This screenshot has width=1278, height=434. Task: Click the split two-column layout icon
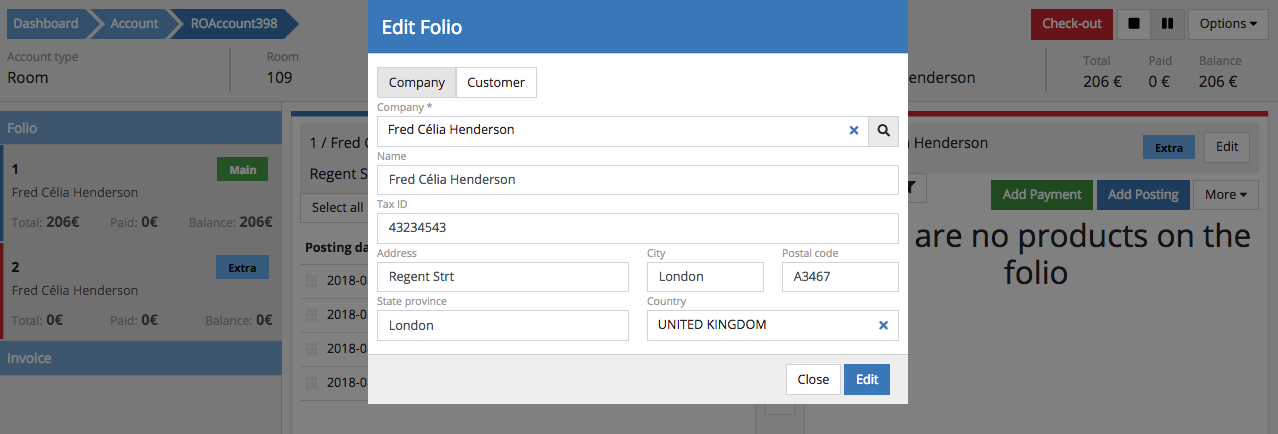tap(1167, 24)
